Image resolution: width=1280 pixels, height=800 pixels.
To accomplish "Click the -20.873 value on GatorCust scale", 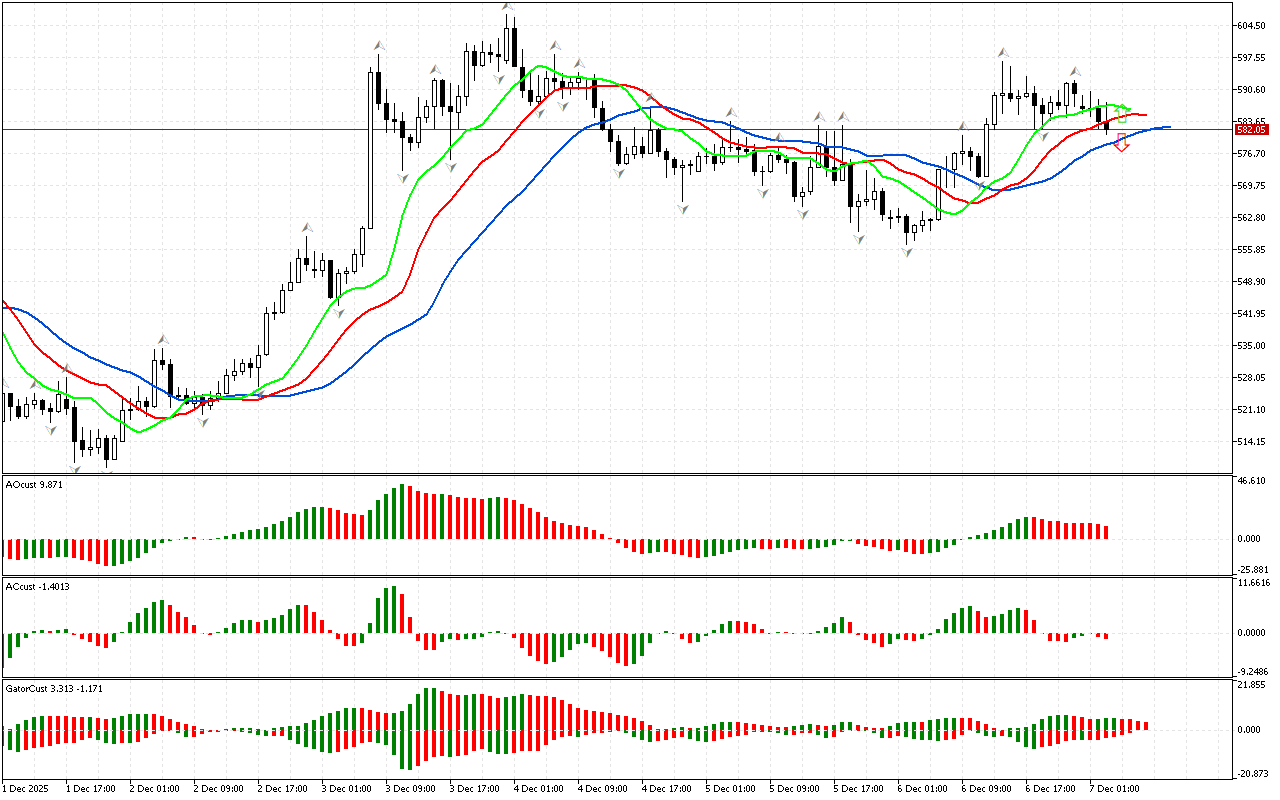I will (x=1253, y=774).
